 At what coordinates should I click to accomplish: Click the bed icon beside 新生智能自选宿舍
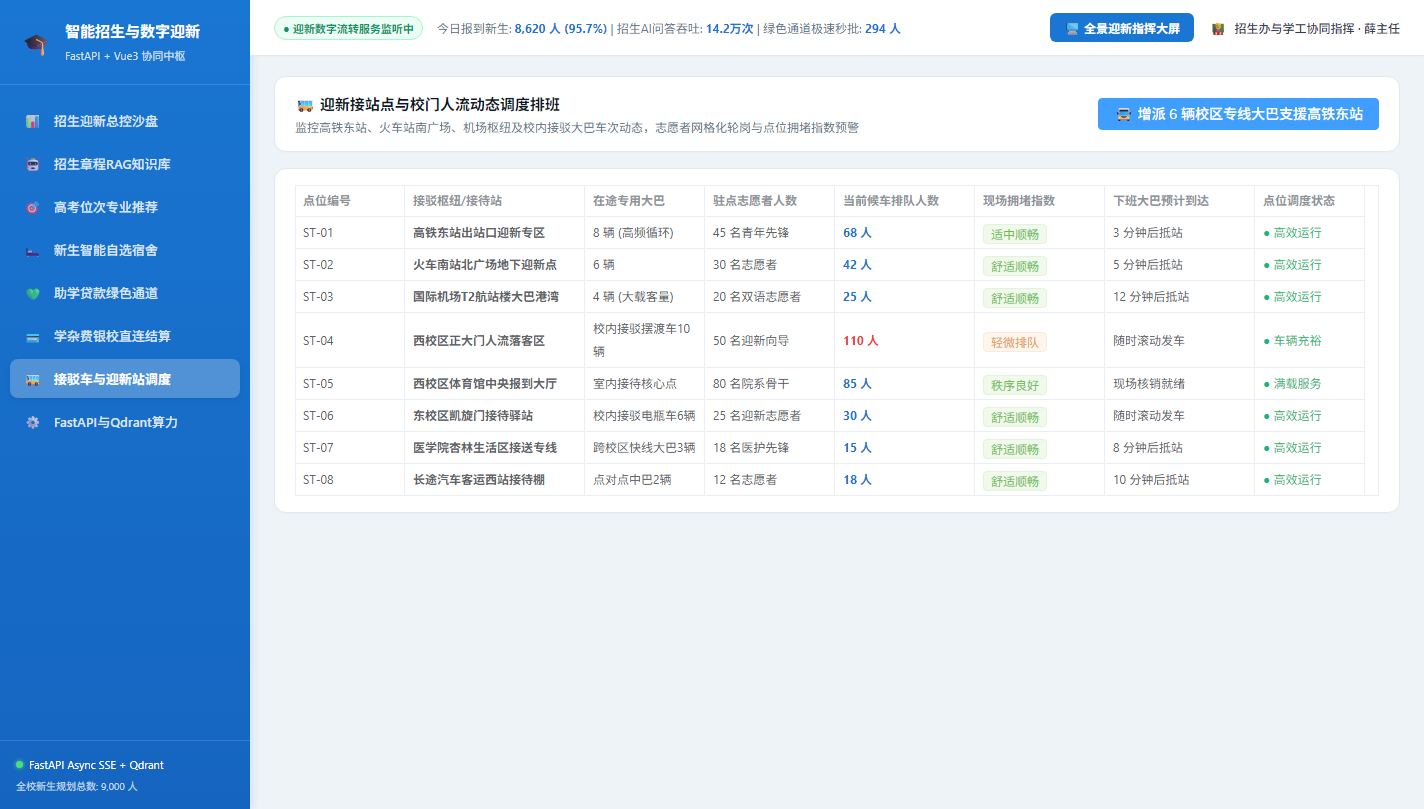pos(33,250)
